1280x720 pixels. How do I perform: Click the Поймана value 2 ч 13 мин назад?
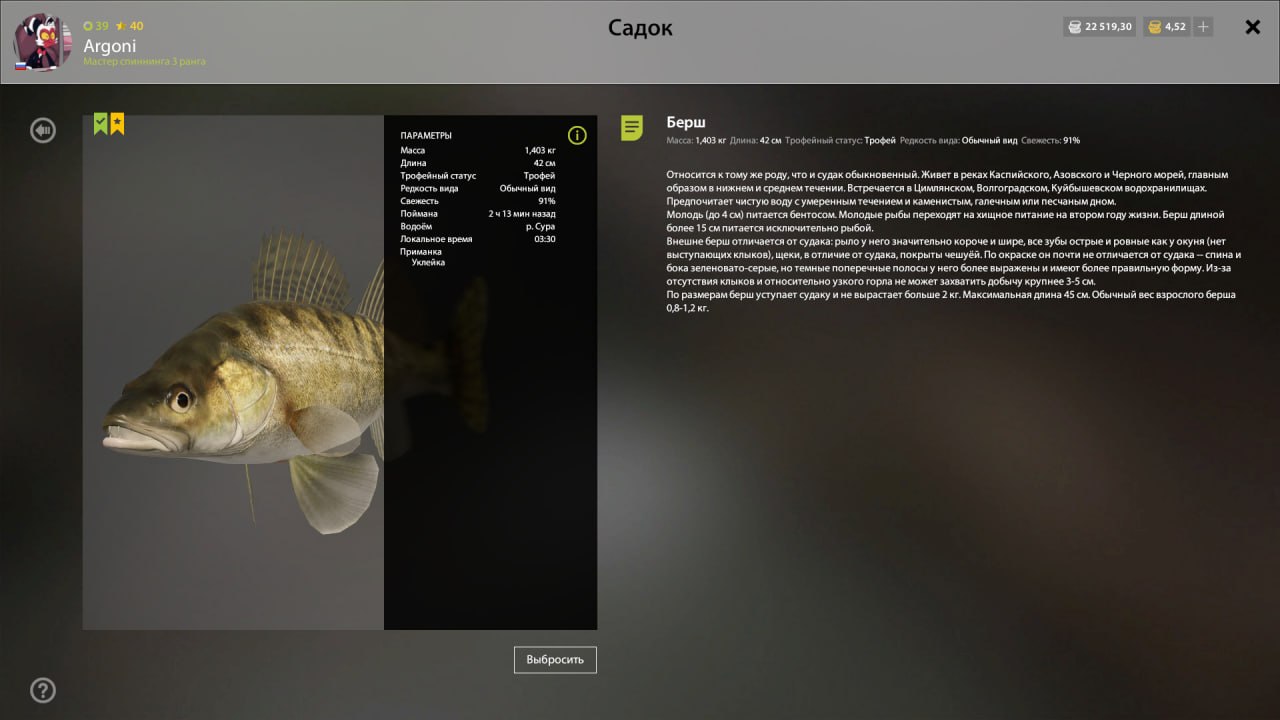[x=522, y=214]
